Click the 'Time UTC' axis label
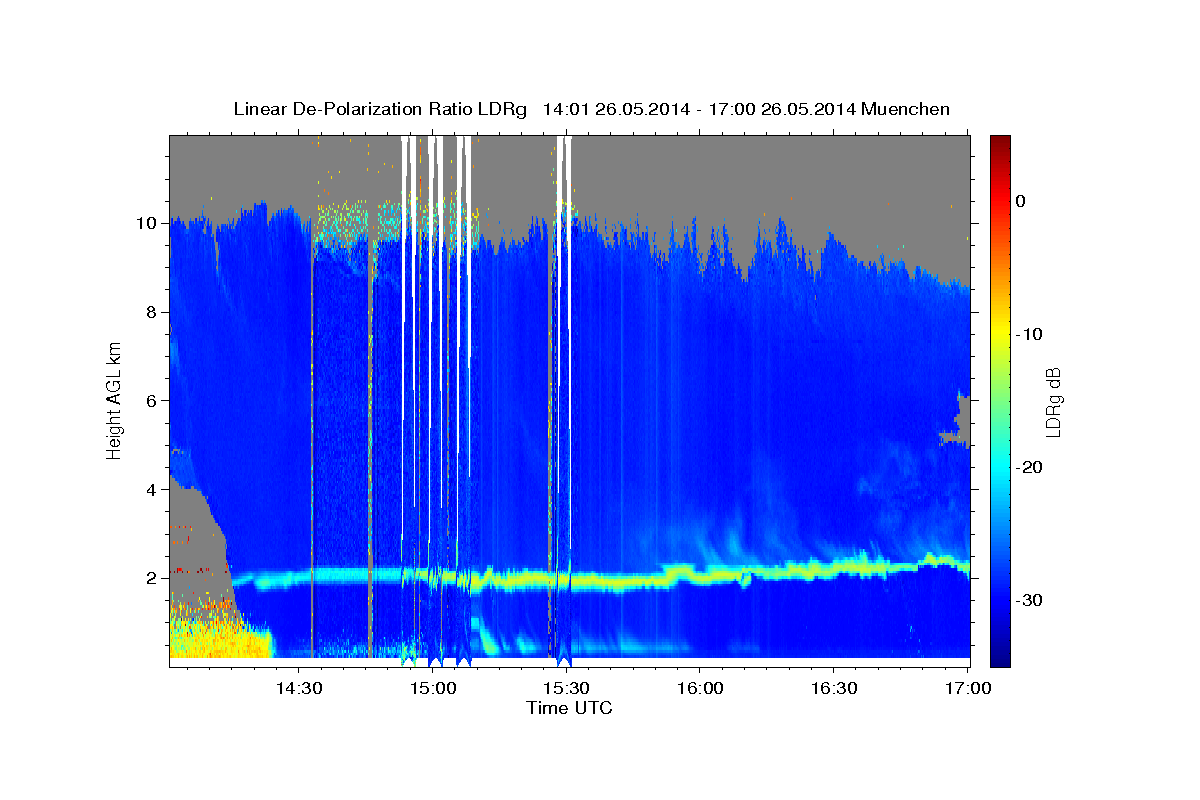Image resolution: width=1200 pixels, height=800 pixels. pos(569,708)
